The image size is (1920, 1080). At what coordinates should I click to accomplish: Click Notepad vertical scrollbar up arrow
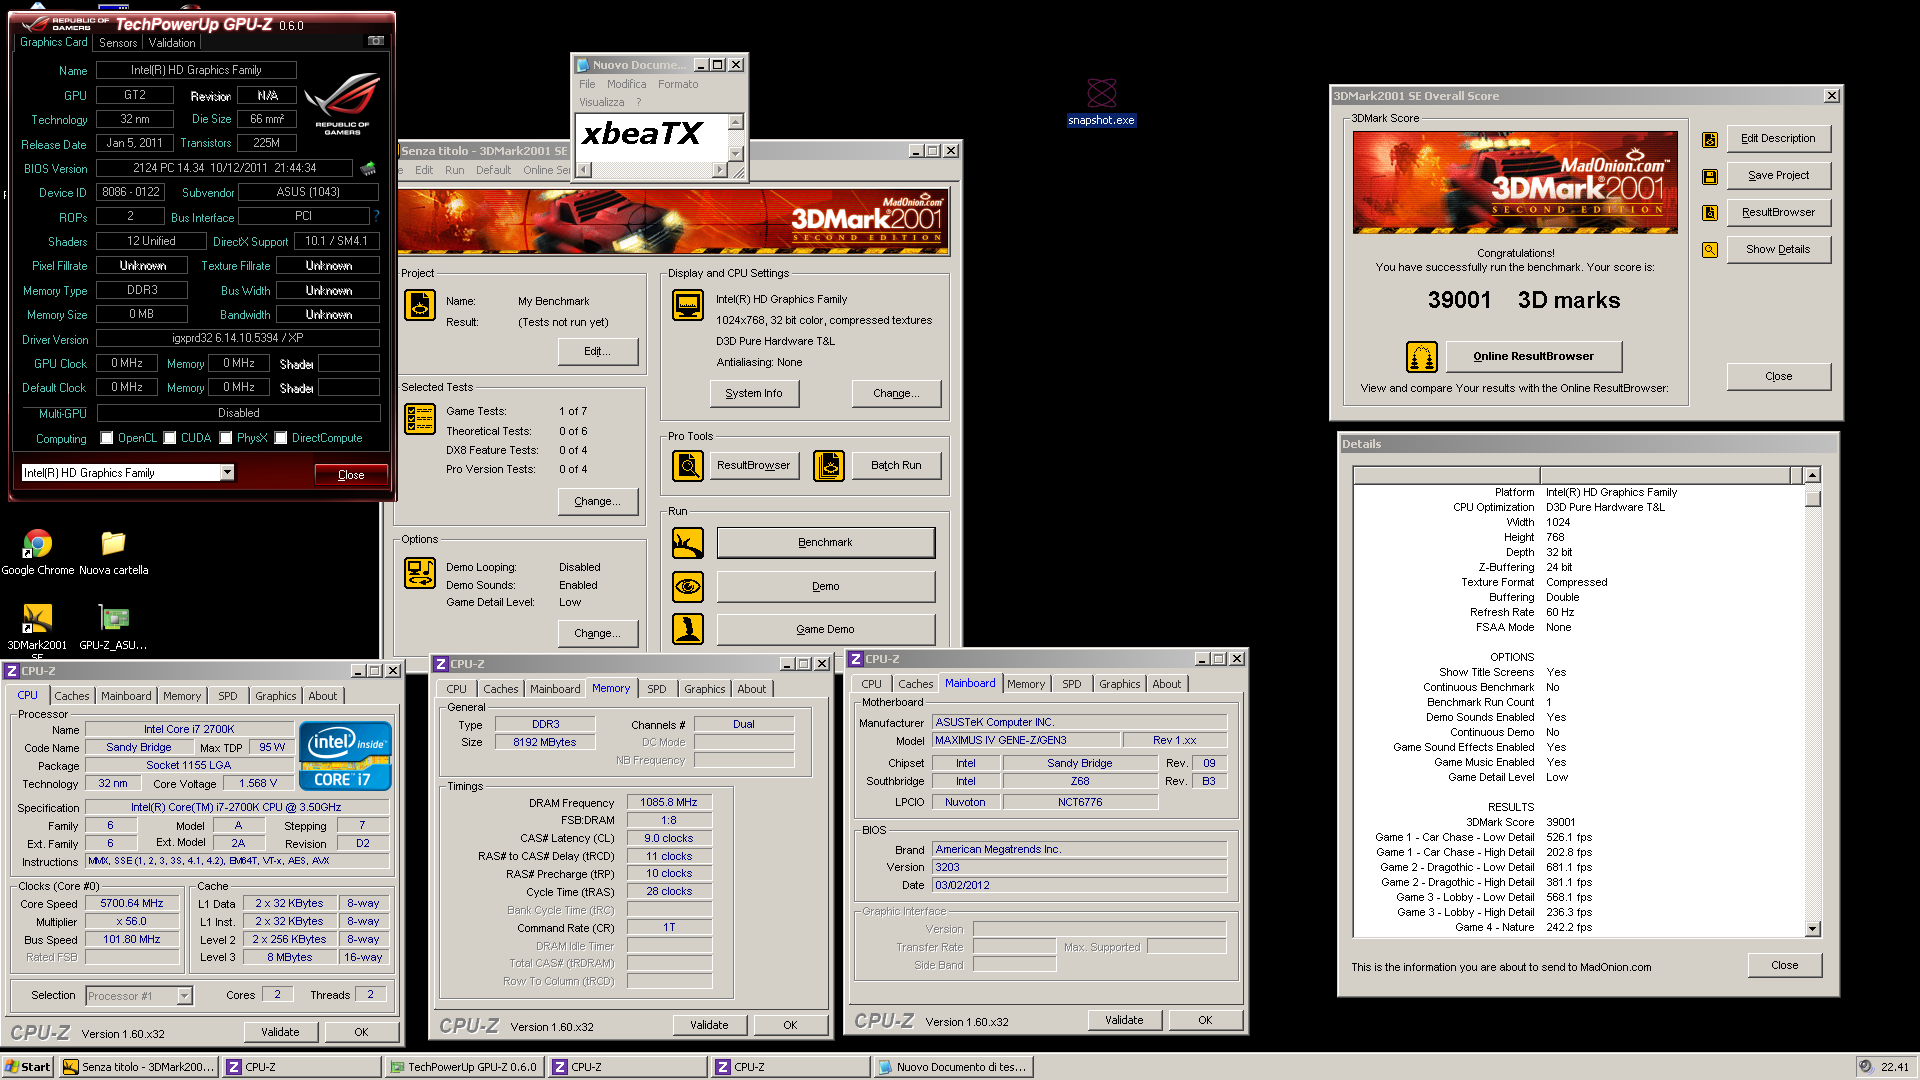click(x=736, y=122)
